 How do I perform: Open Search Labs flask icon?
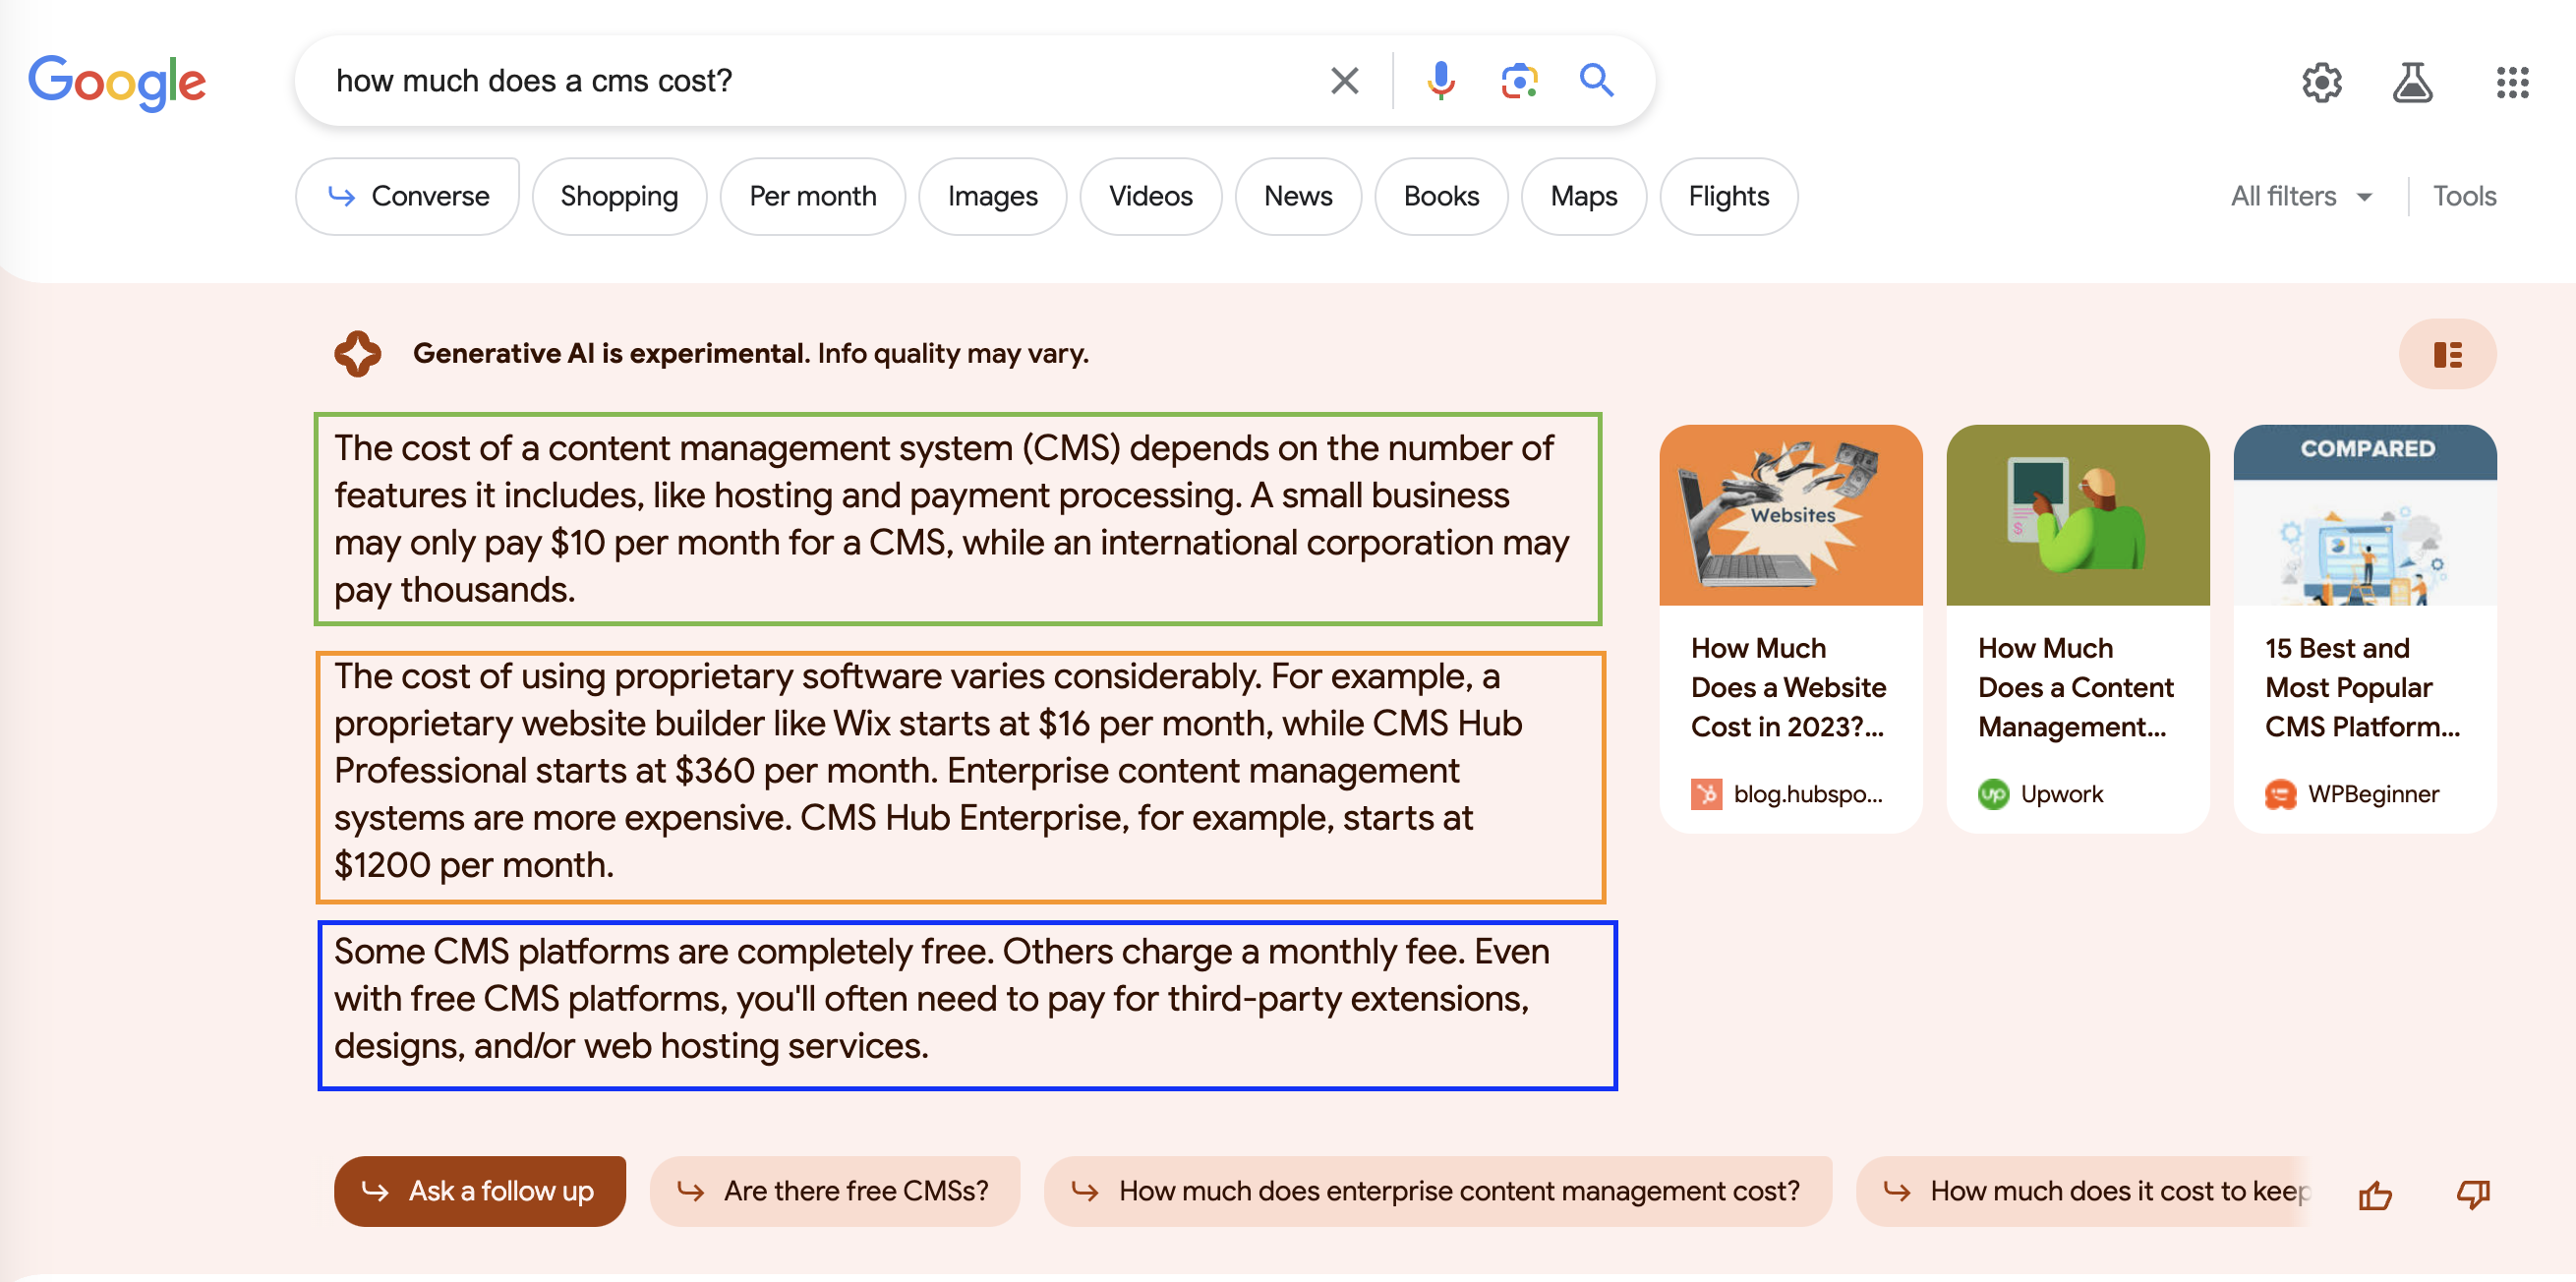tap(2412, 83)
